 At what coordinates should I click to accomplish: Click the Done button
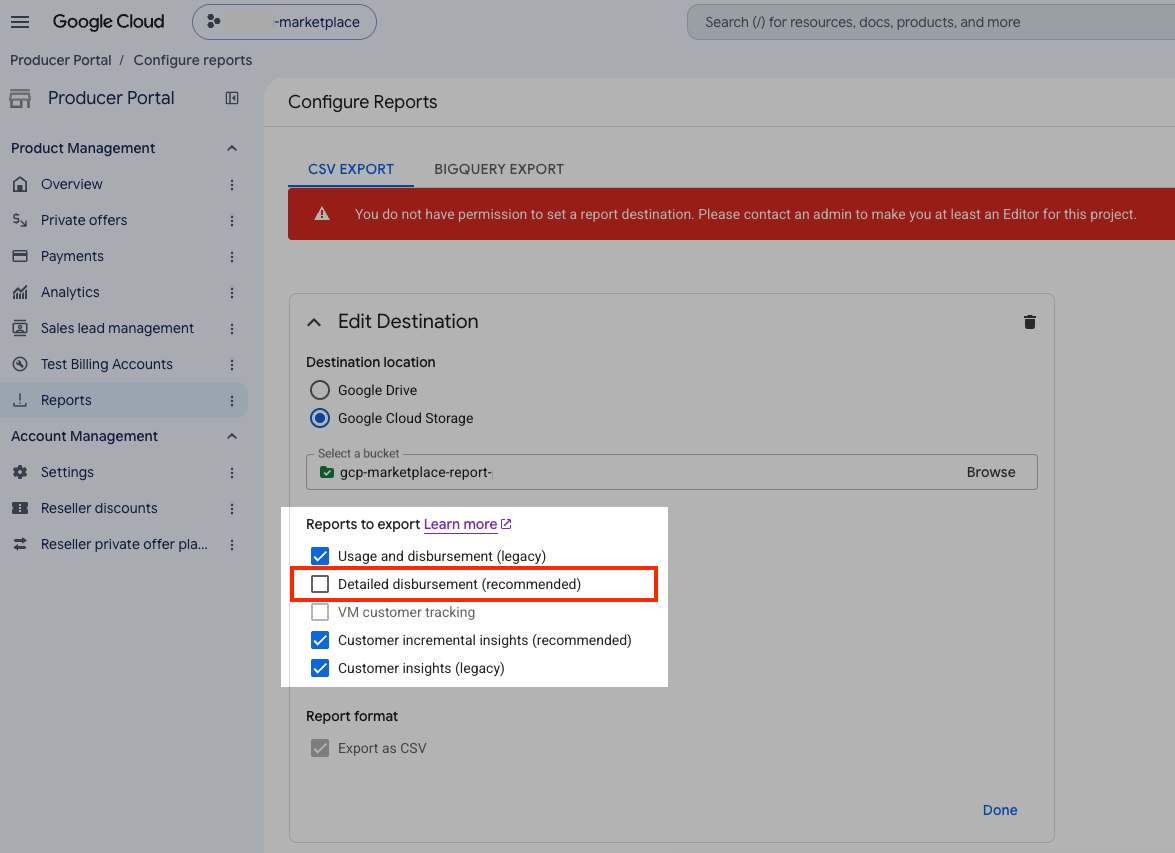pyautogui.click(x=1000, y=810)
